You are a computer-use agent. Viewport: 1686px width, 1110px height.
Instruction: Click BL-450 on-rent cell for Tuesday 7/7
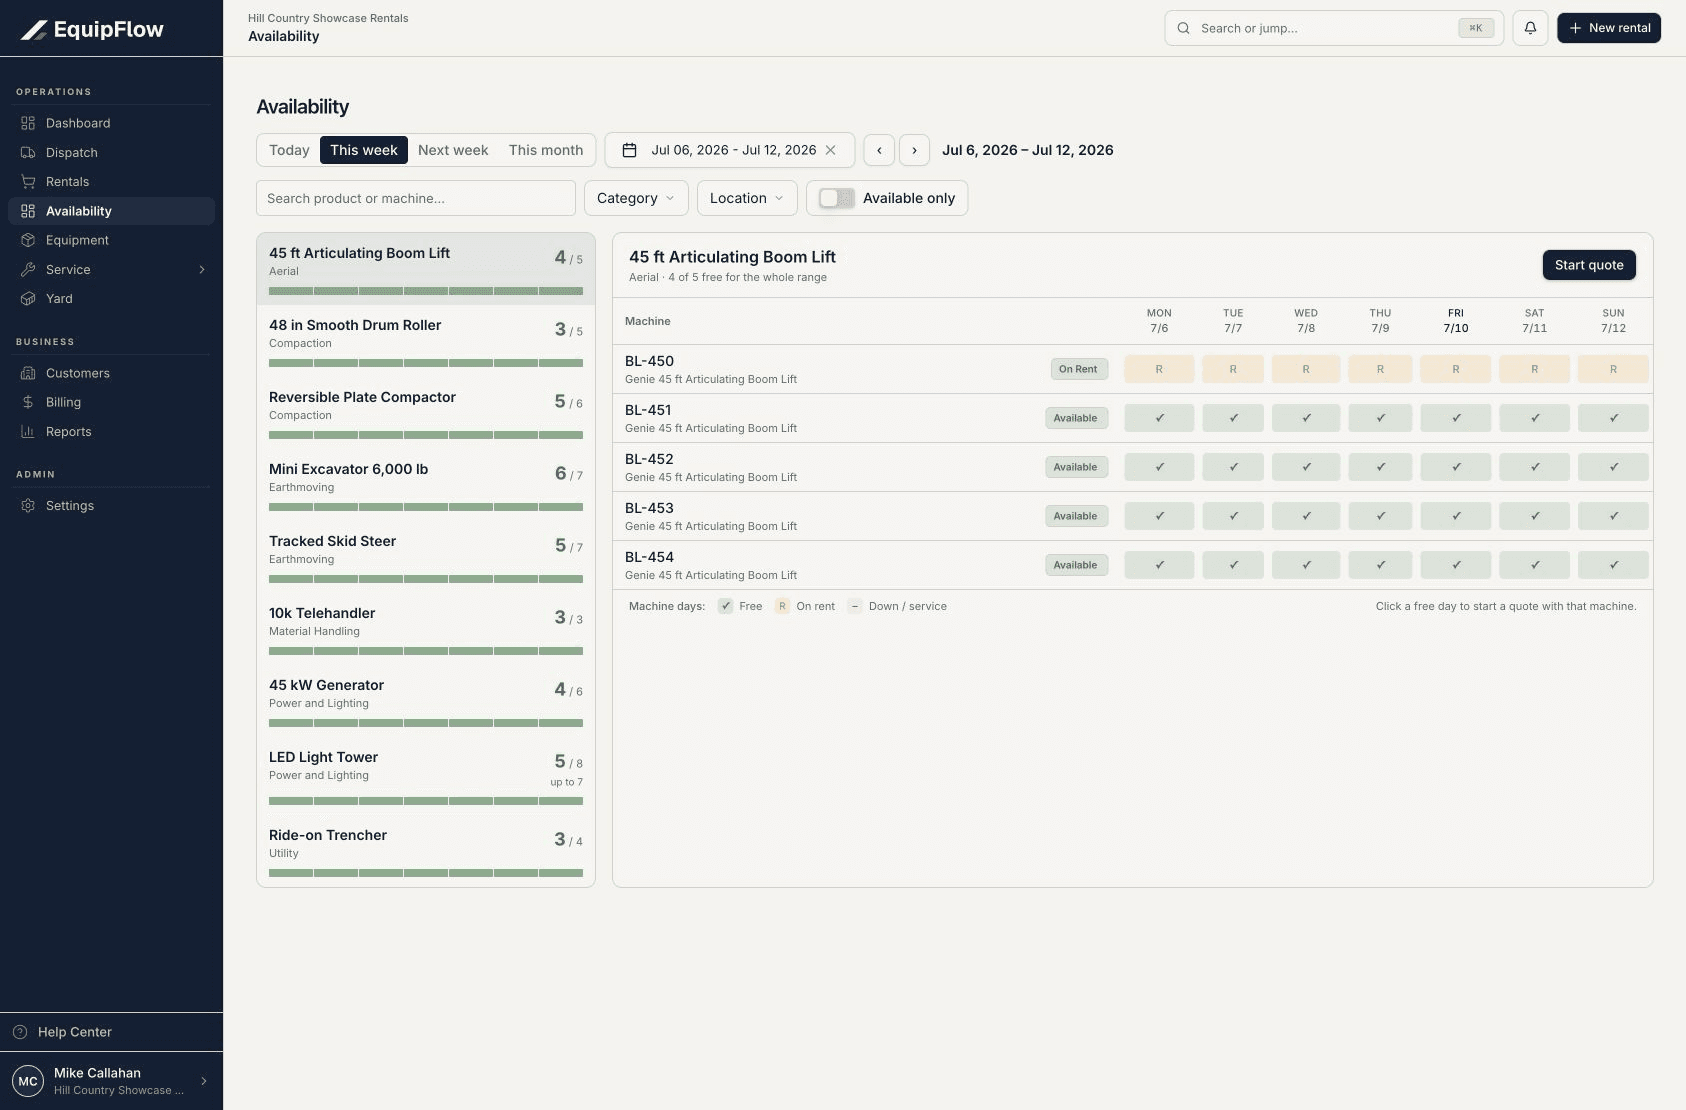pyautogui.click(x=1233, y=369)
